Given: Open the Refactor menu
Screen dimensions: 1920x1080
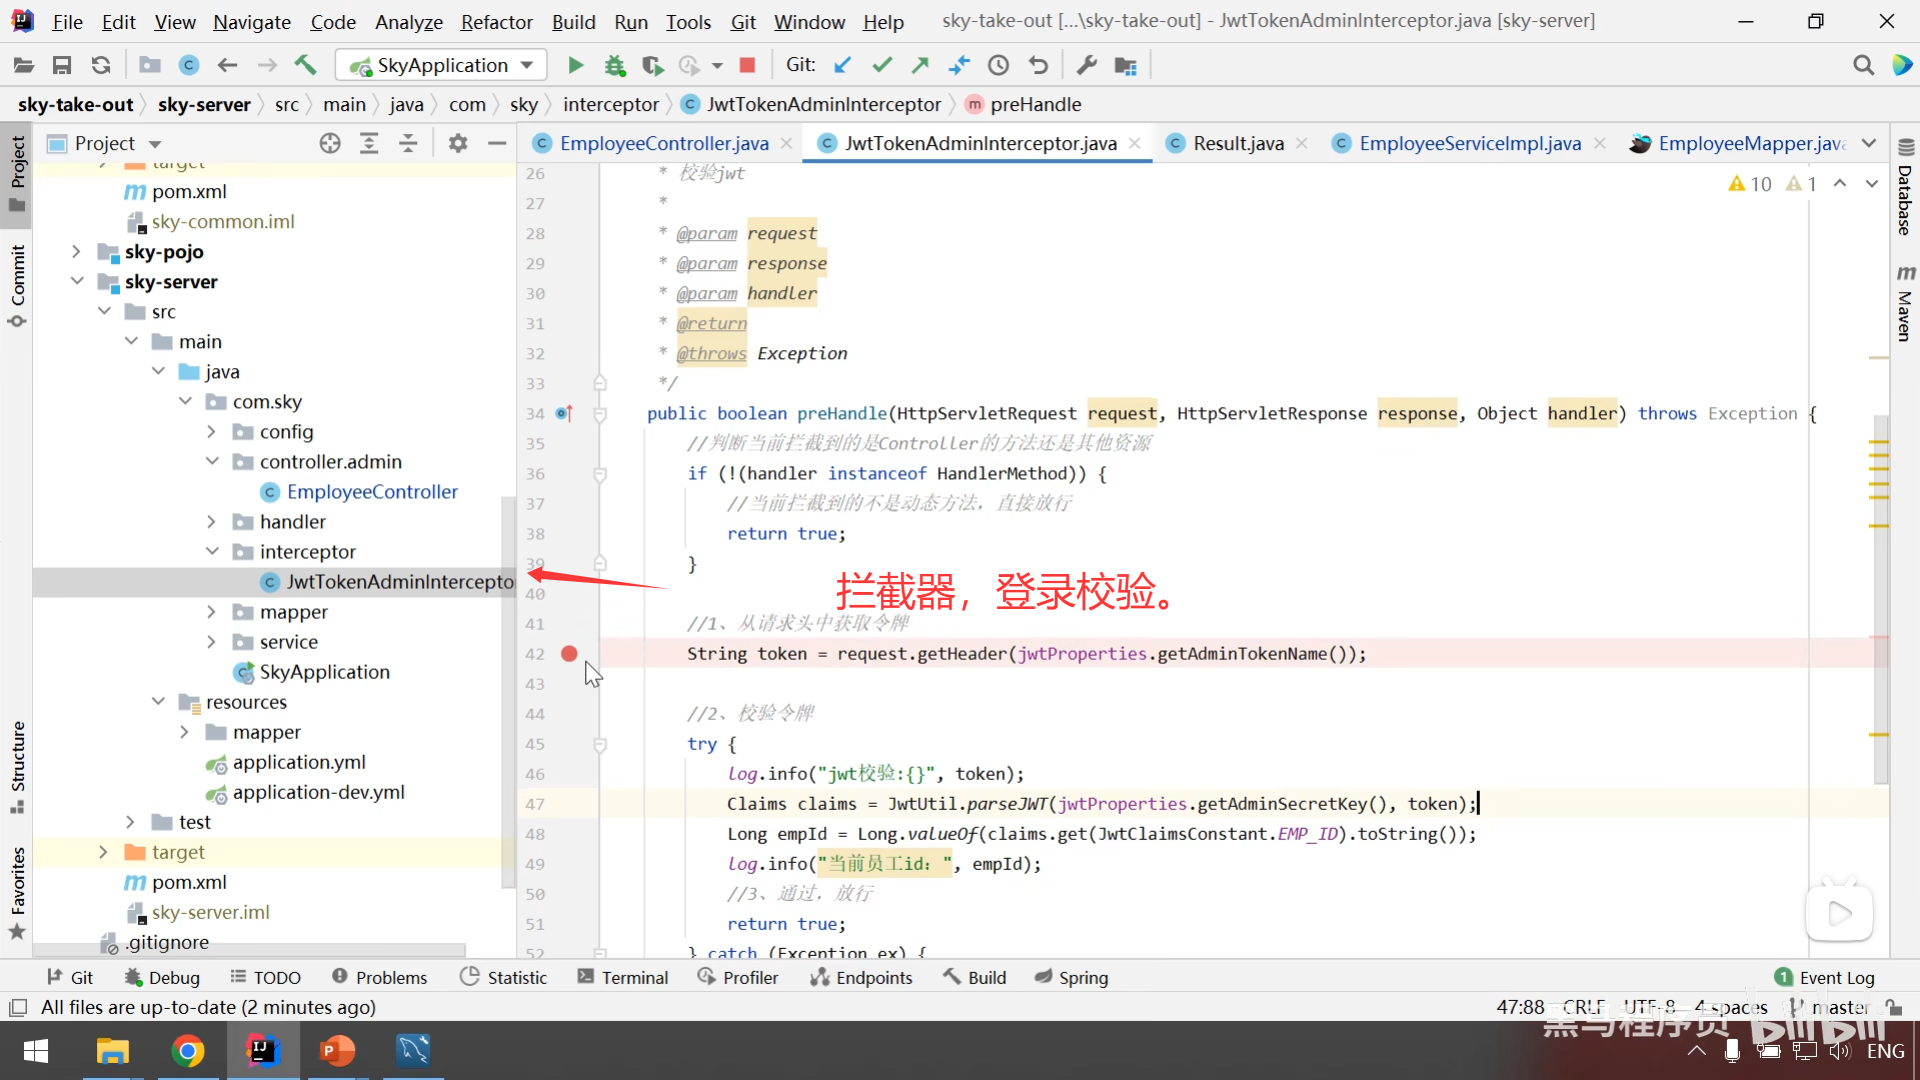Looking at the screenshot, I should click(x=496, y=22).
